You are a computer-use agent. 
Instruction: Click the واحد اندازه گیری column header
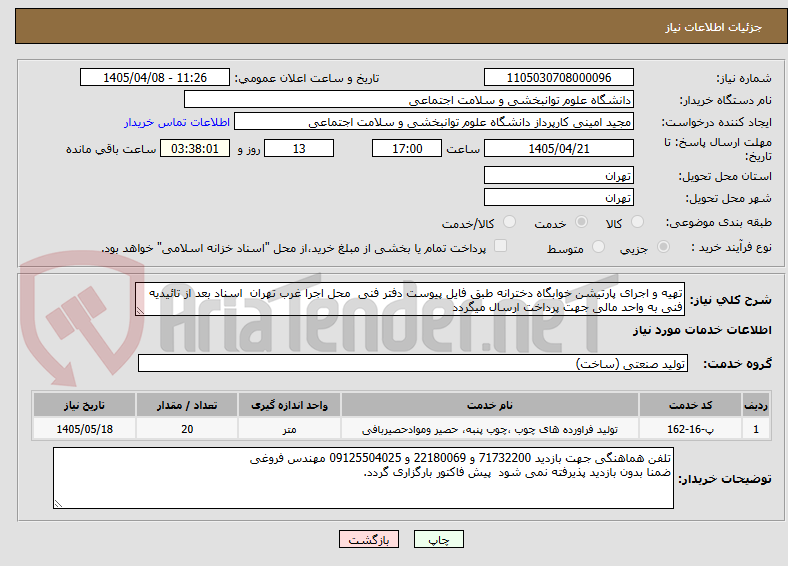point(289,405)
